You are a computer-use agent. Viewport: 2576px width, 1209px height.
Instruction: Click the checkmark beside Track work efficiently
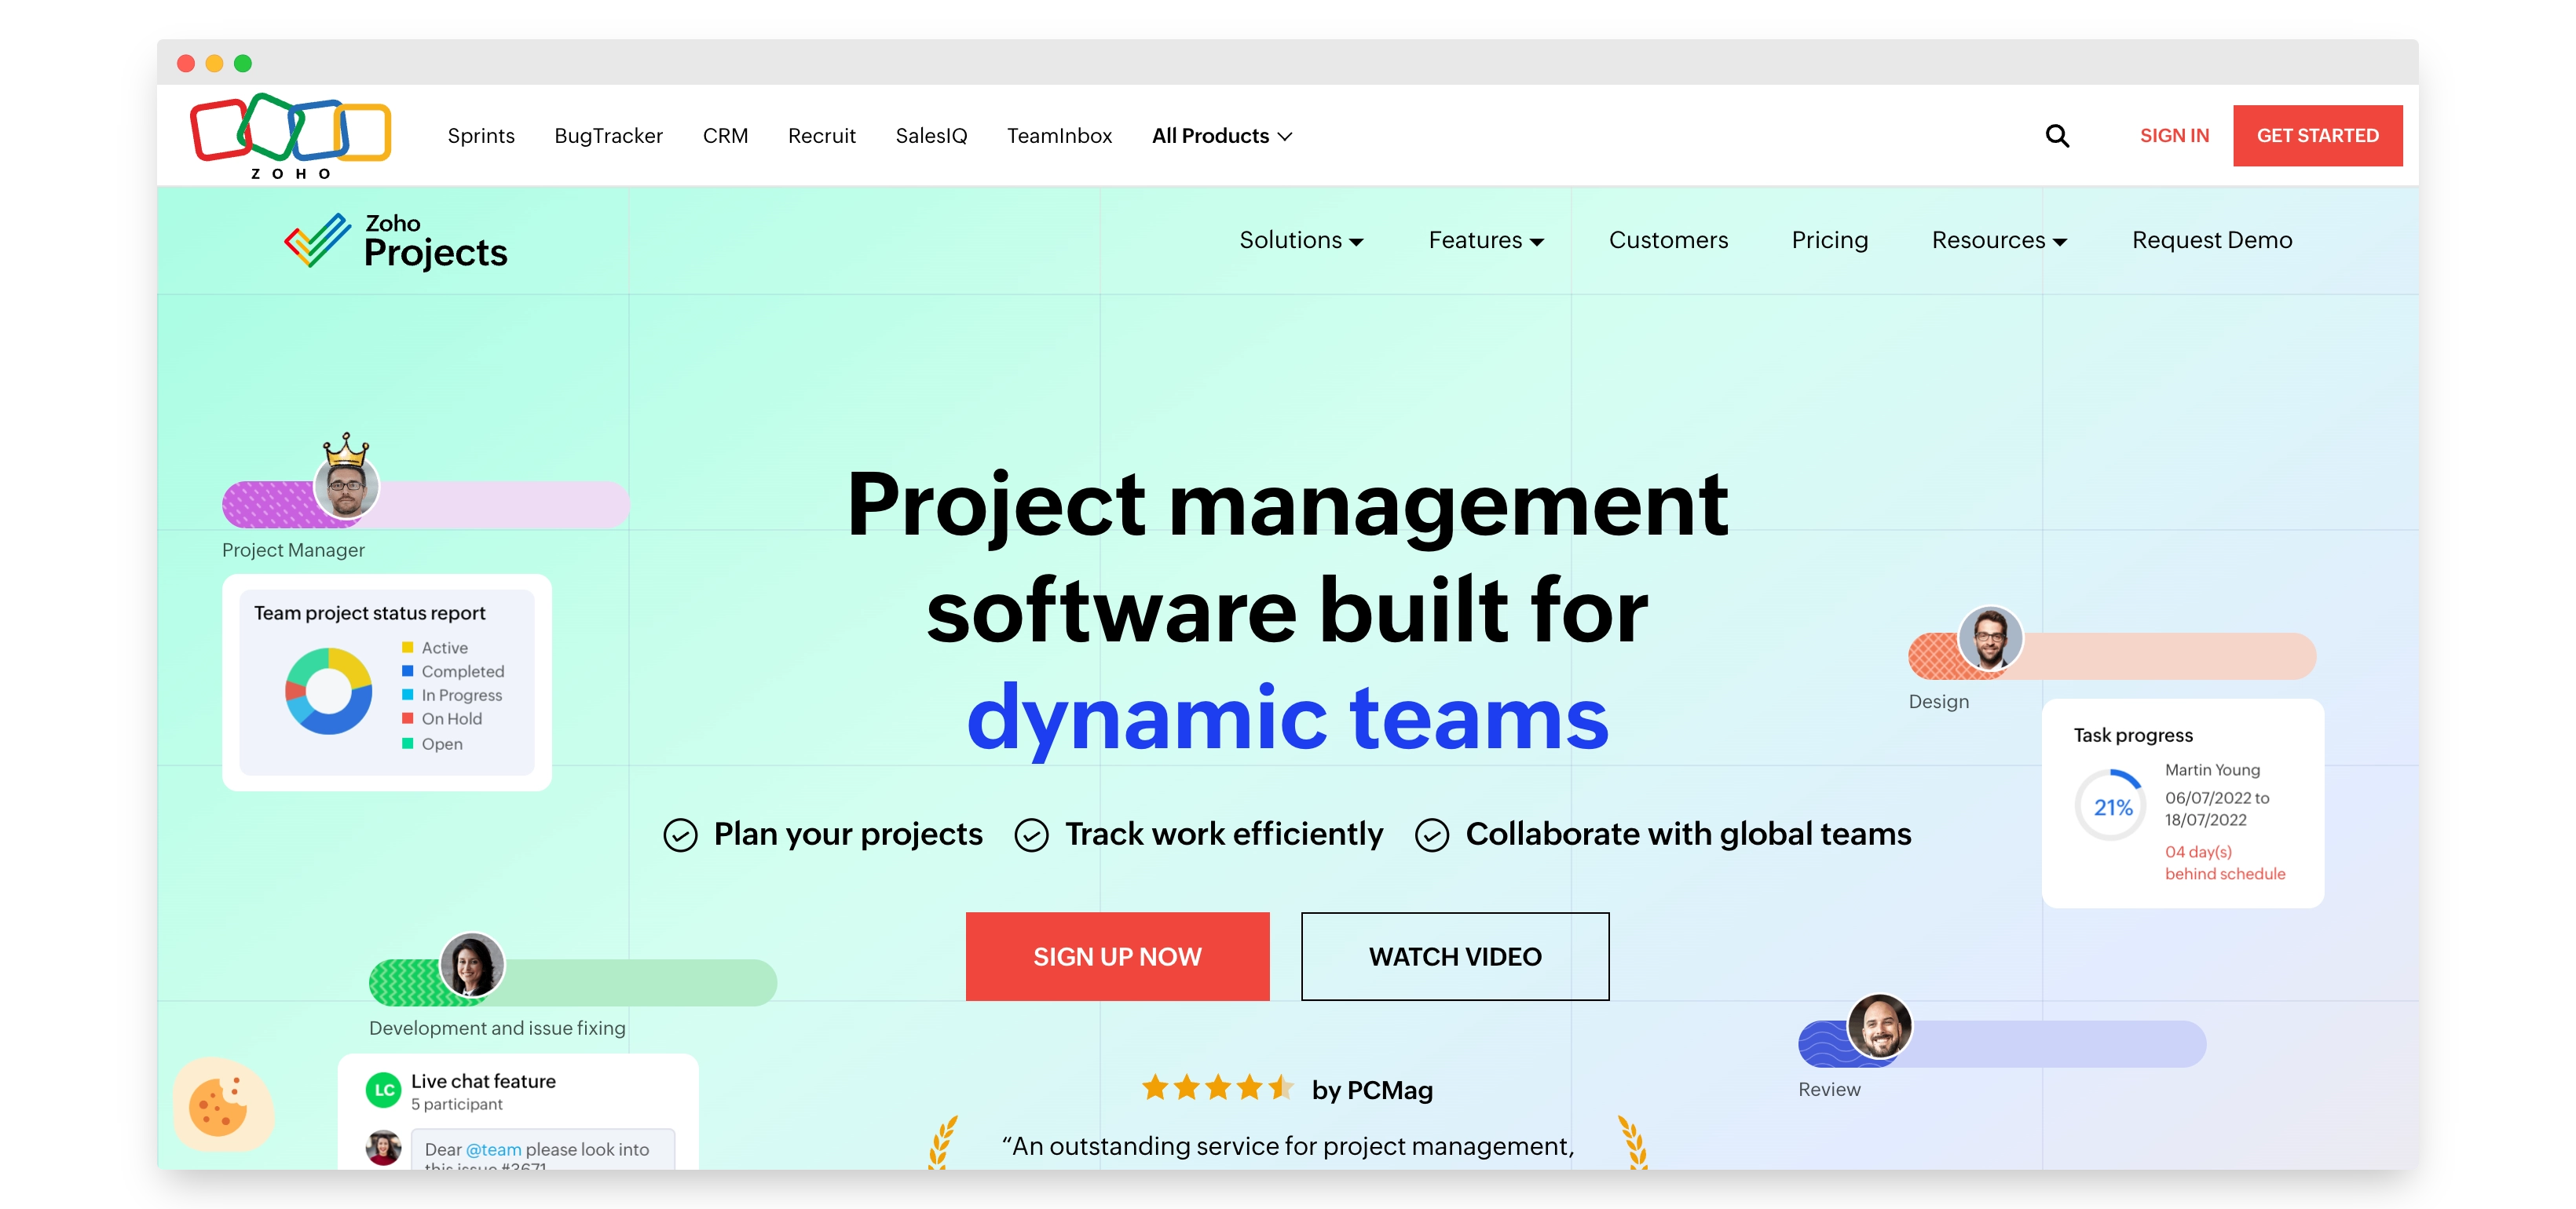pos(1031,835)
